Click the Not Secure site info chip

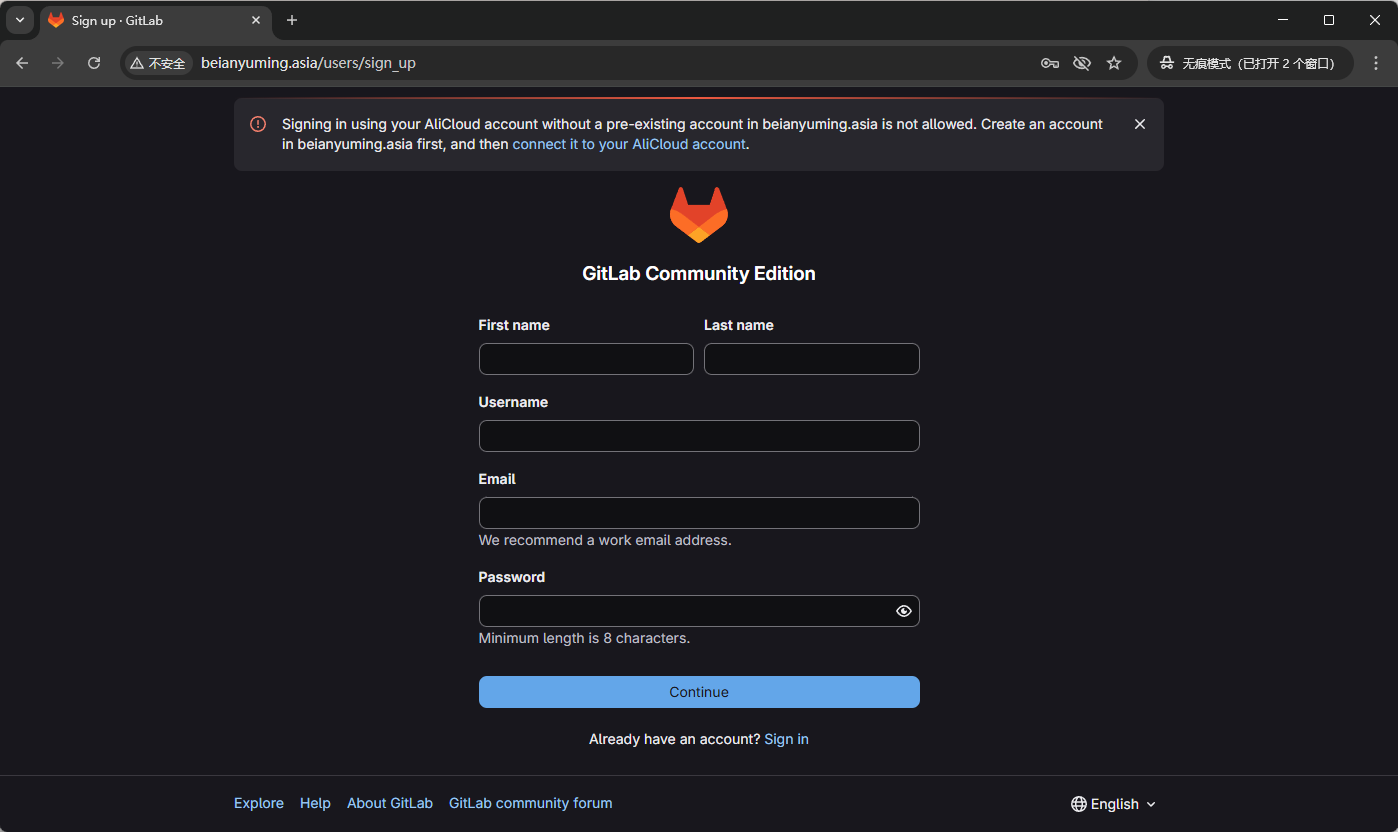pos(159,63)
